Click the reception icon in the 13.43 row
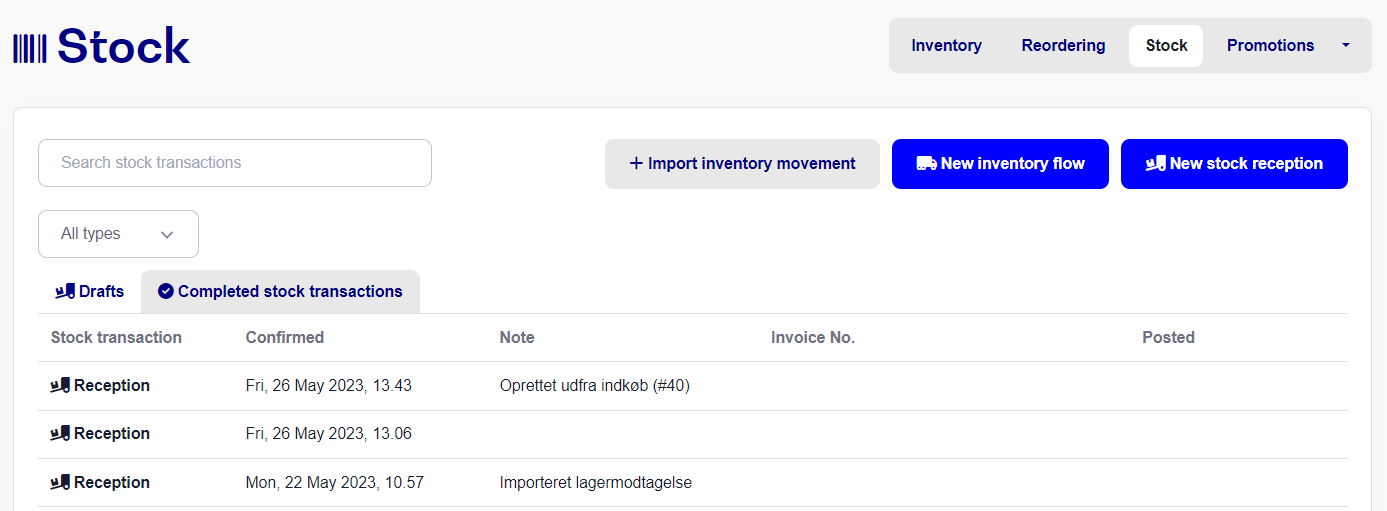Image resolution: width=1387 pixels, height=511 pixels. 61,385
